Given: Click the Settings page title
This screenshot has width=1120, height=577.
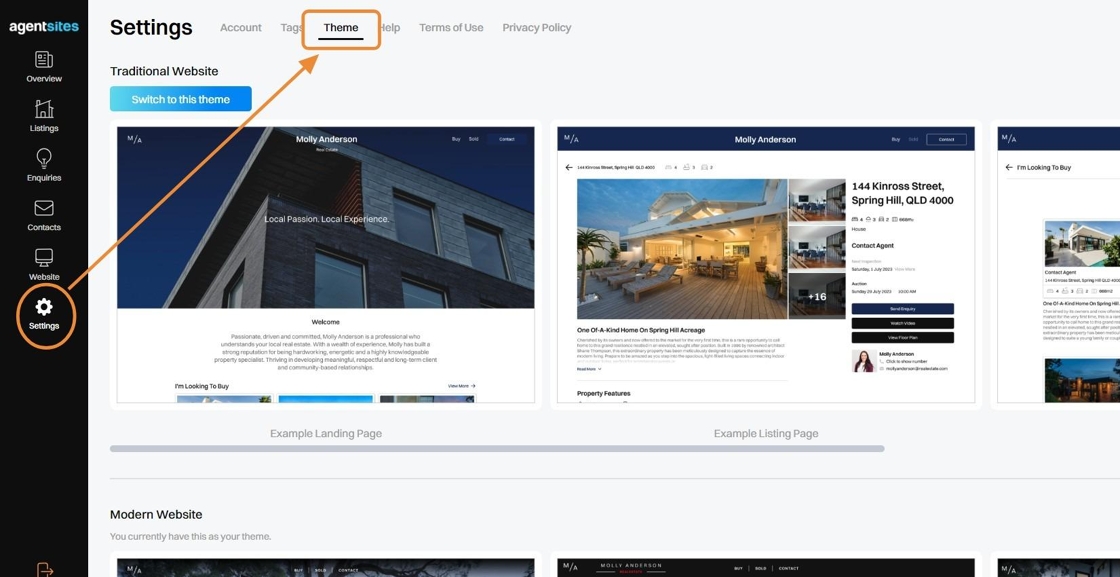Looking at the screenshot, I should tap(151, 28).
